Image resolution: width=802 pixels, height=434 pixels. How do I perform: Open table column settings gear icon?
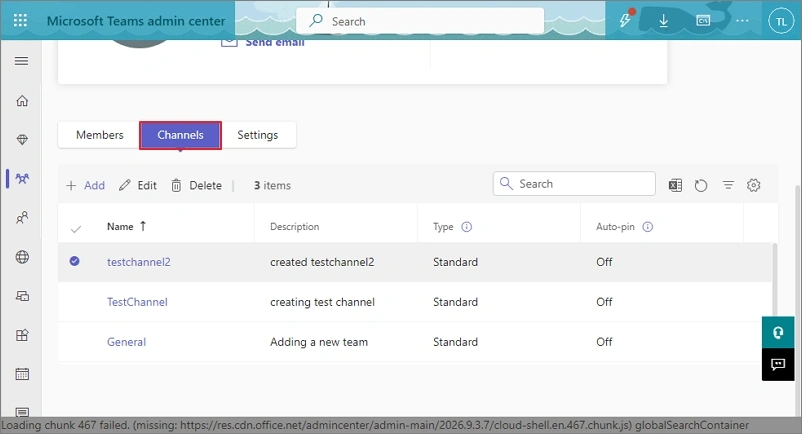pos(753,185)
